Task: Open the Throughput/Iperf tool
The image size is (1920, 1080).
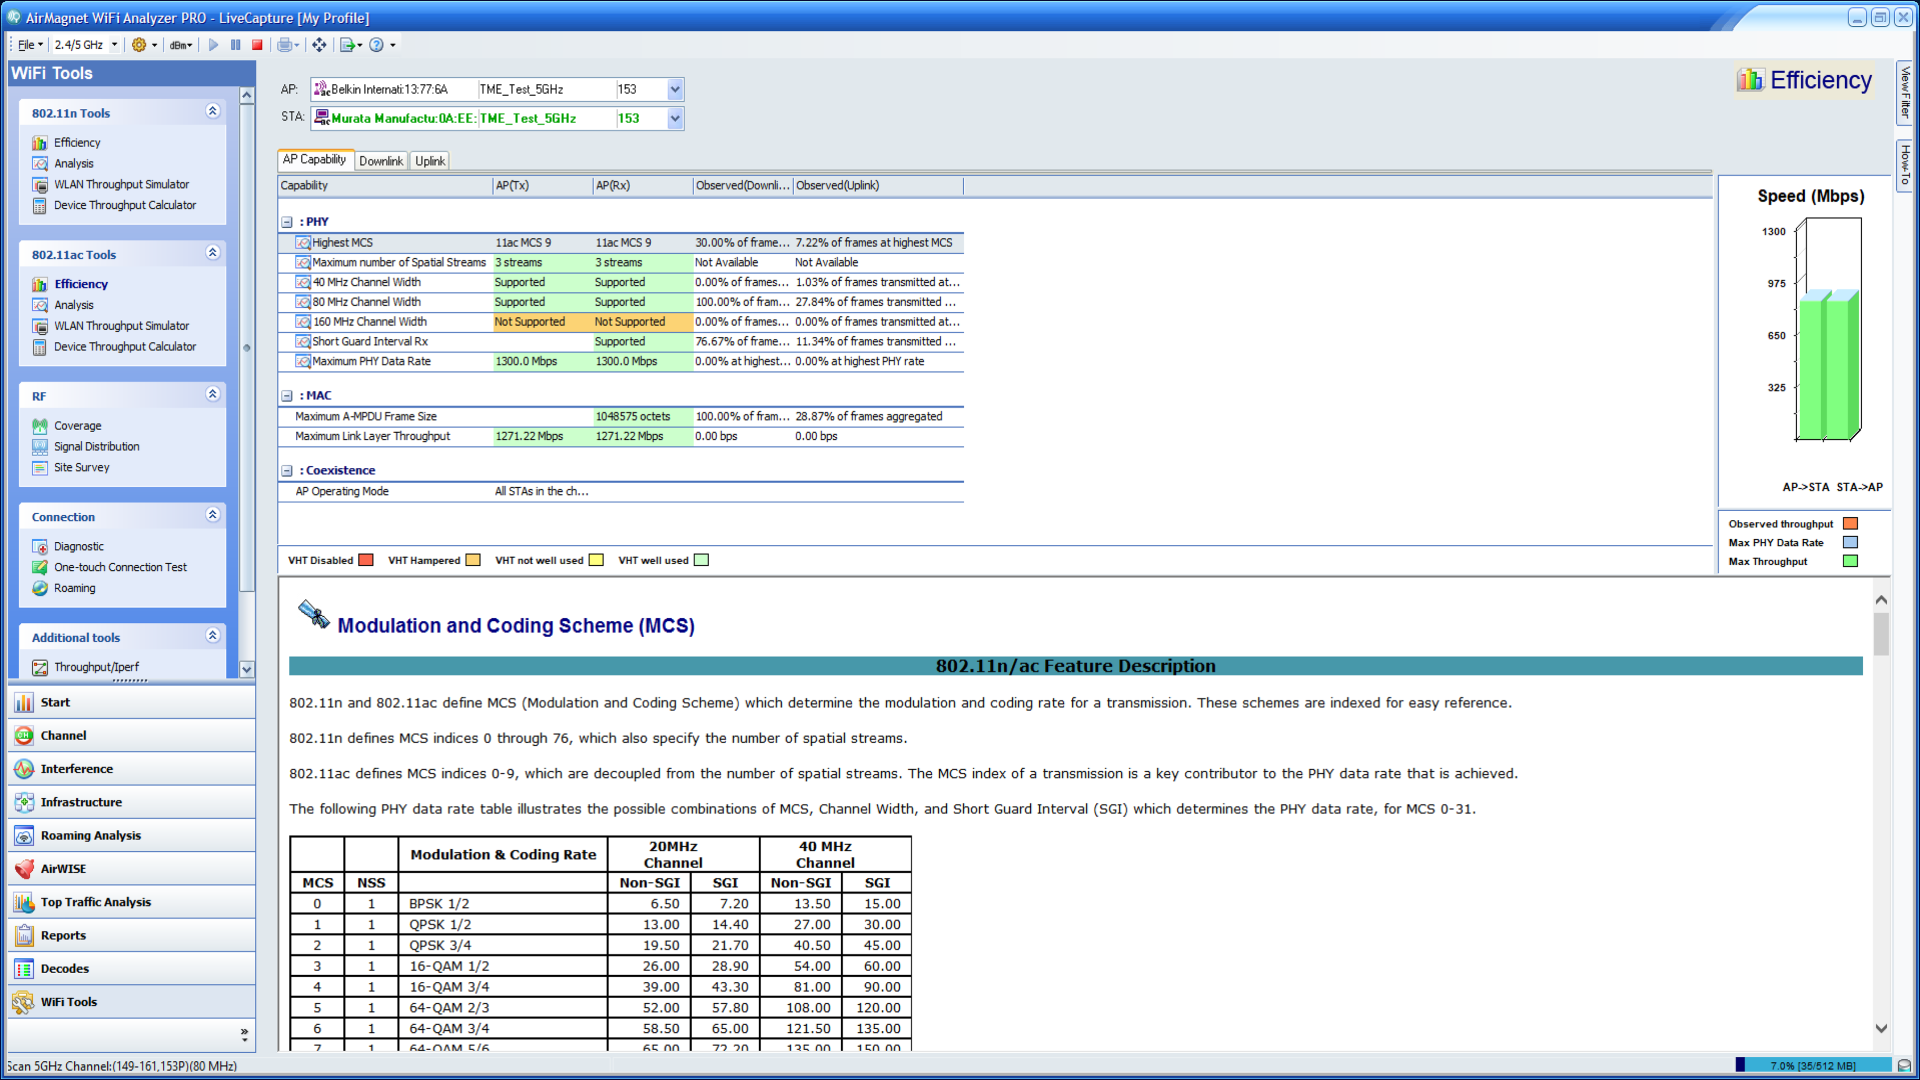Action: tap(96, 667)
